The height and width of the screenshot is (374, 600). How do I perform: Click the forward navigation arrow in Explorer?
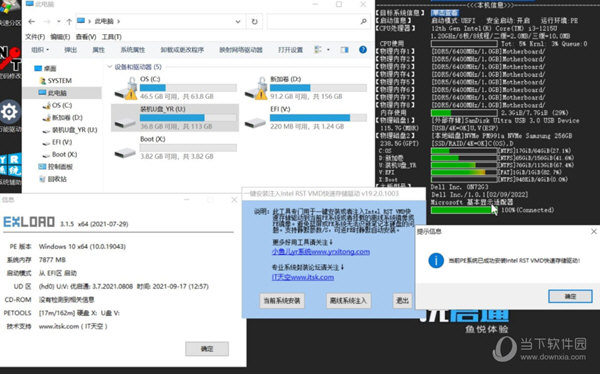(x=47, y=21)
